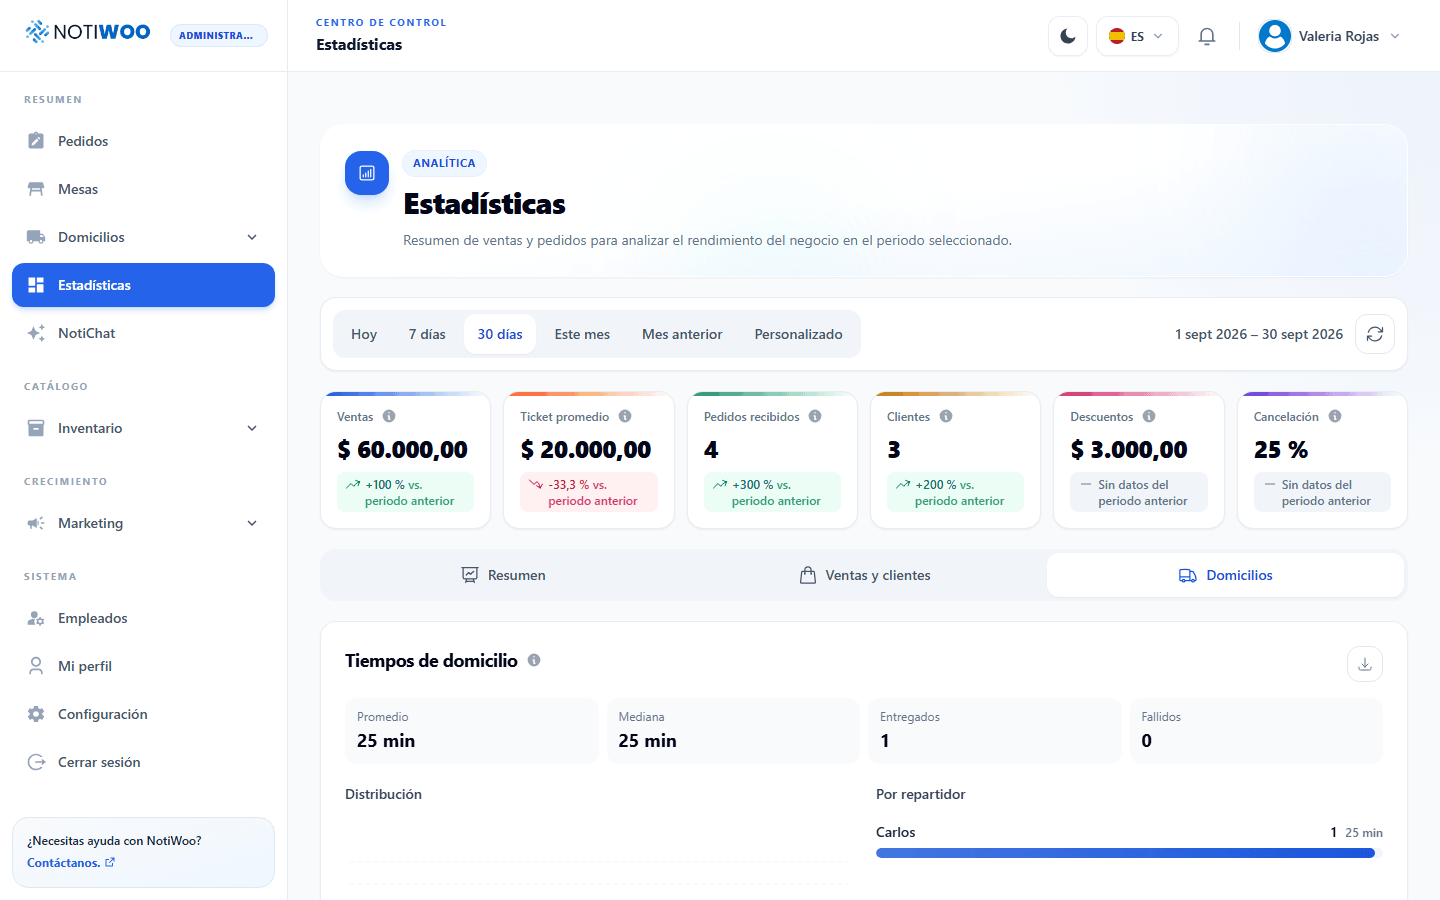Show info for Tiempos de domicilio heading
Image resolution: width=1440 pixels, height=900 pixels.
click(534, 660)
